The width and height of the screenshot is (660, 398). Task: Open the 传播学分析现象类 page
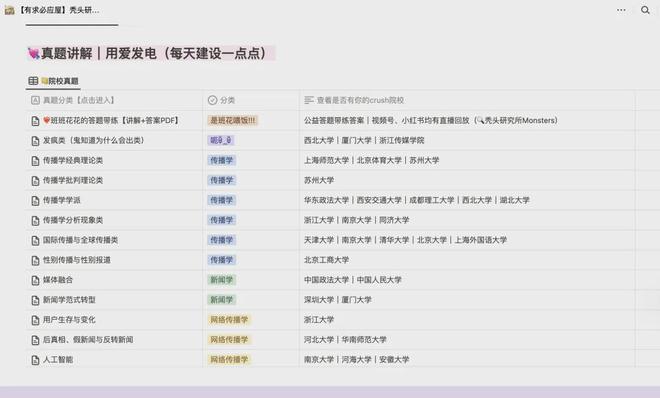[x=73, y=220]
